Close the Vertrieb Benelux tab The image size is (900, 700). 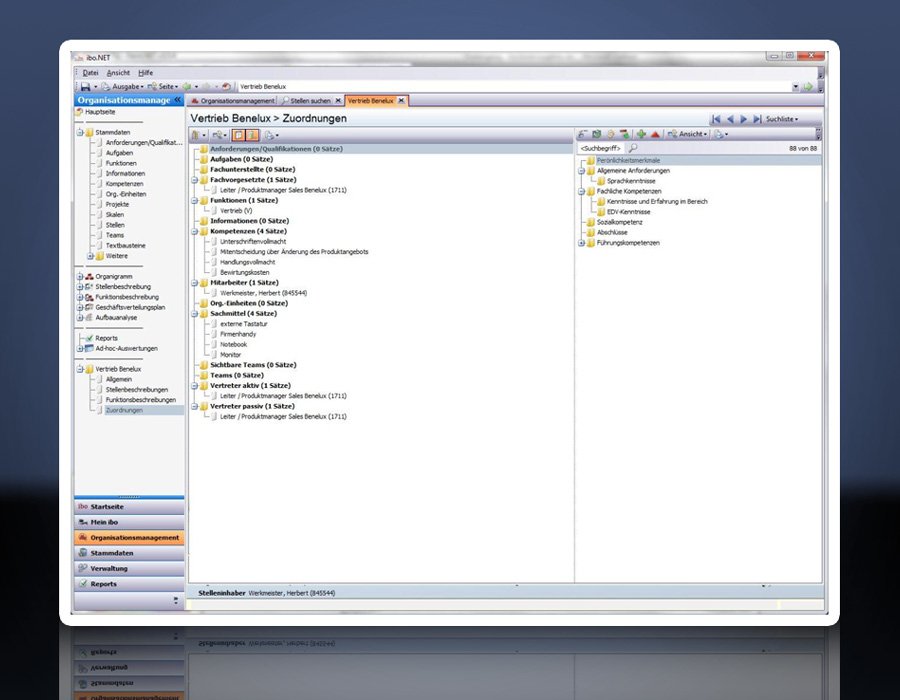click(401, 101)
